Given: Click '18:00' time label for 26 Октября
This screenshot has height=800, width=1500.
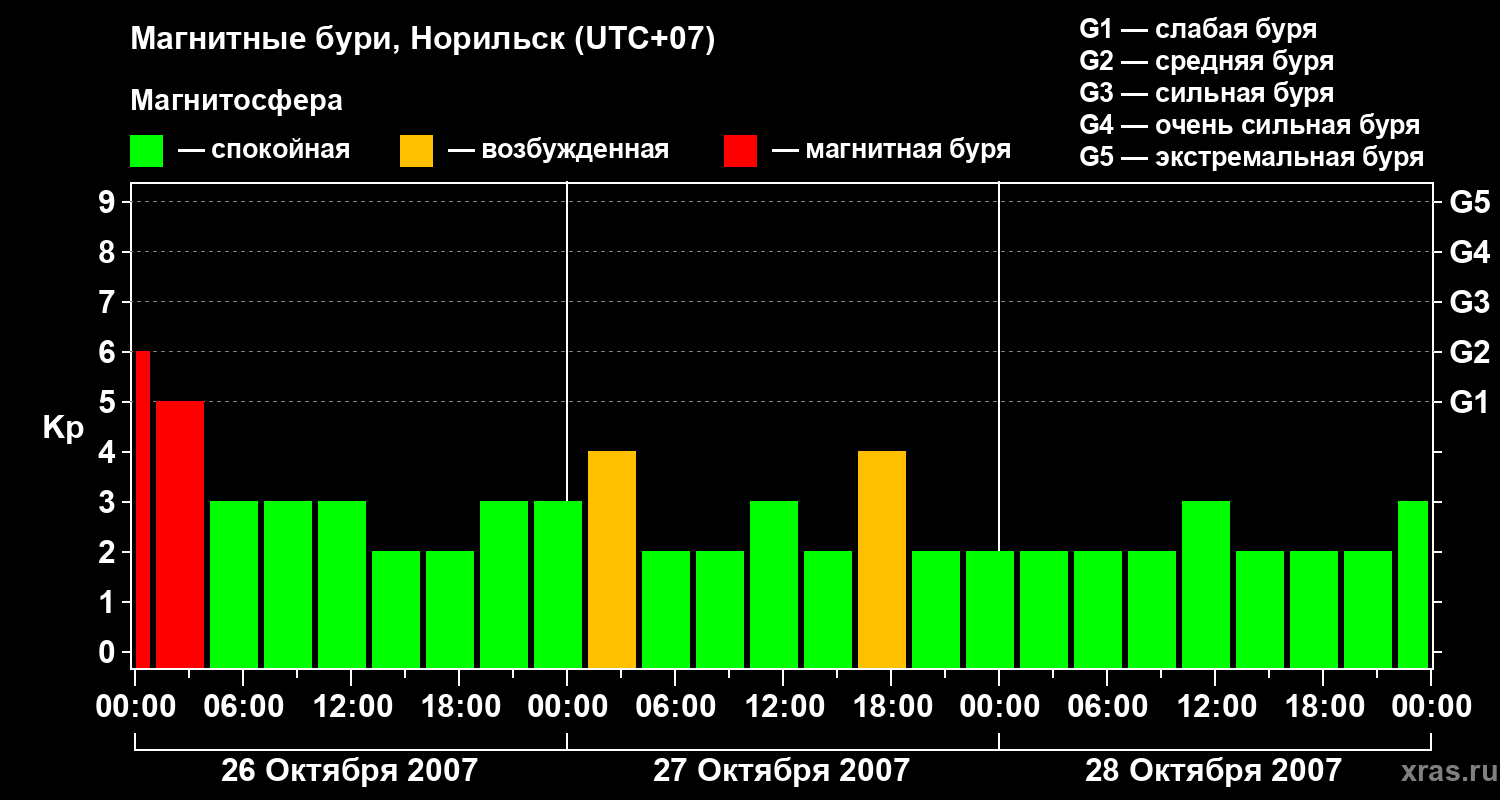Looking at the screenshot, I should click(x=459, y=707).
